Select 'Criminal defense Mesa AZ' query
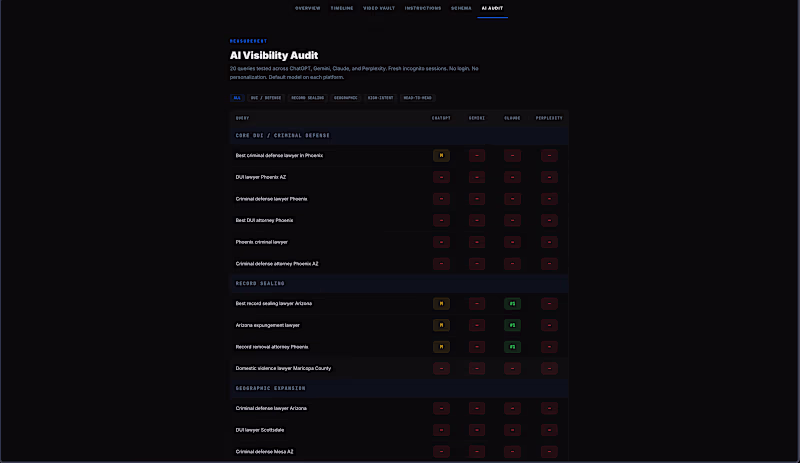This screenshot has width=800, height=463. tap(264, 452)
